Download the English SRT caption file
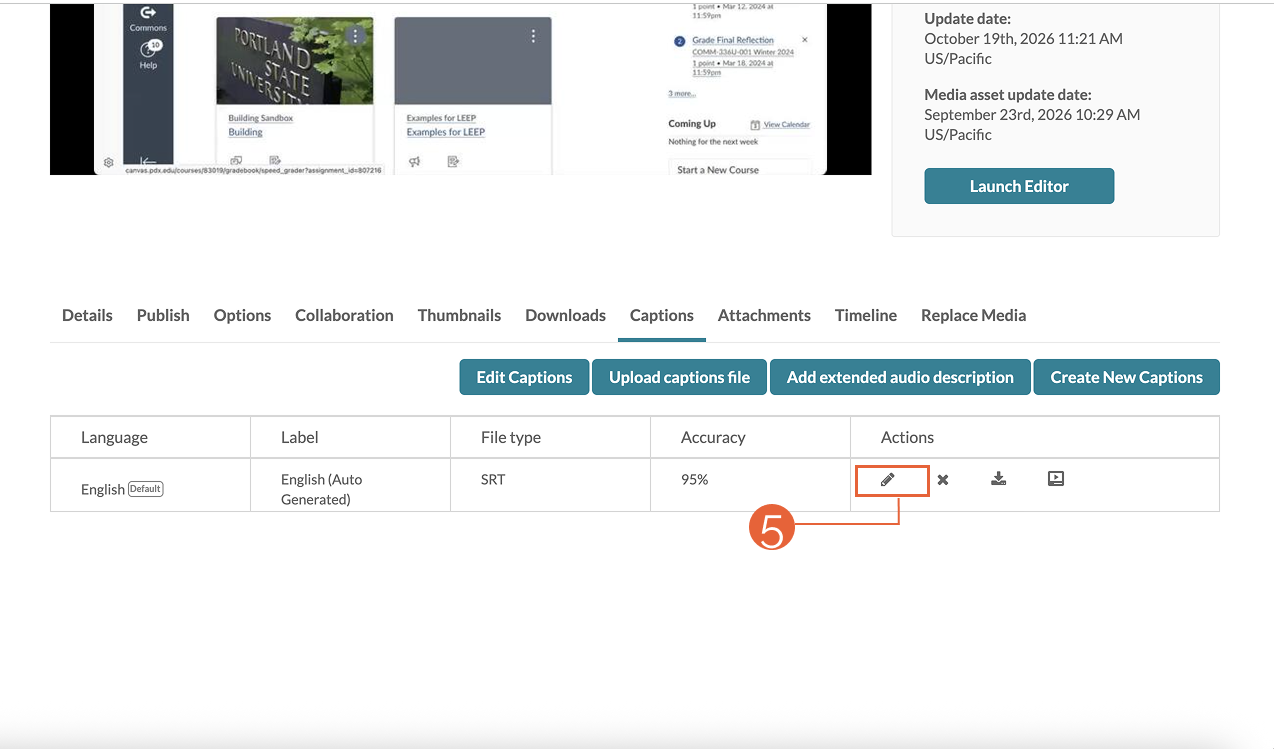 tap(998, 479)
